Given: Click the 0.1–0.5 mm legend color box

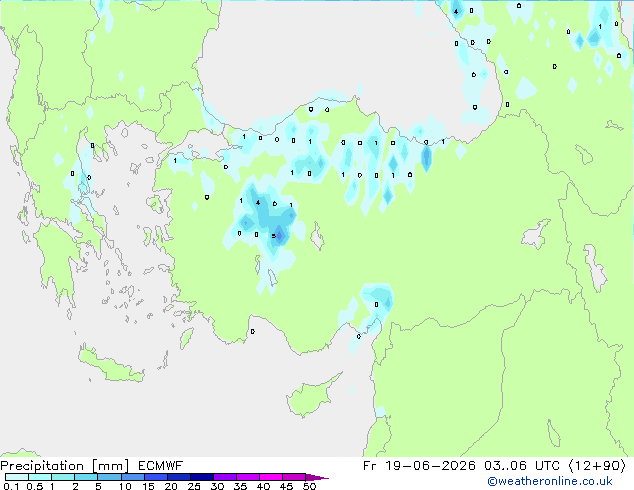Looking at the screenshot, I should 17,477.
